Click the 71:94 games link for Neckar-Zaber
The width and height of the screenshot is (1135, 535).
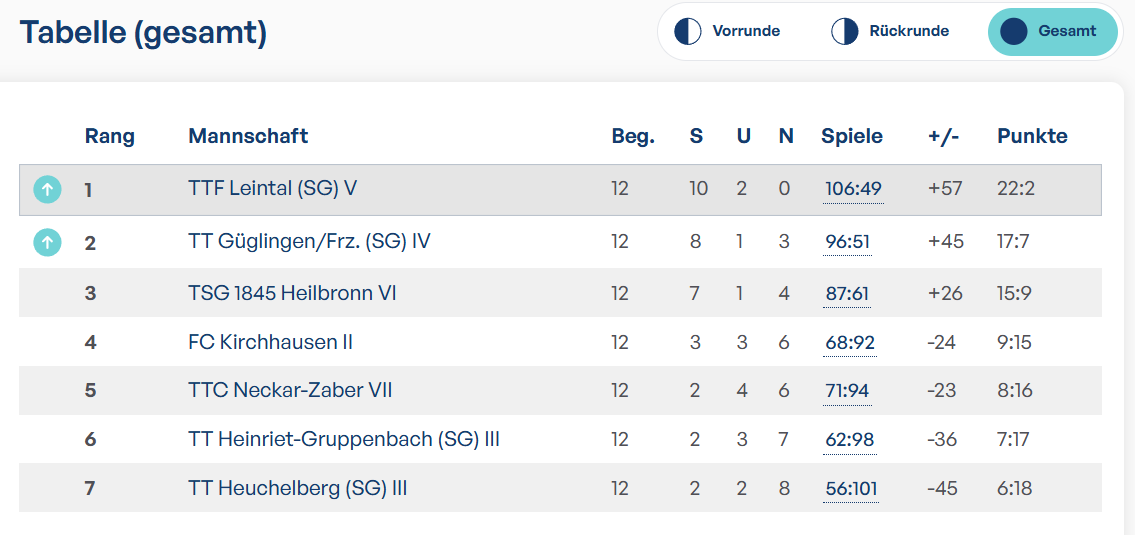coord(847,391)
